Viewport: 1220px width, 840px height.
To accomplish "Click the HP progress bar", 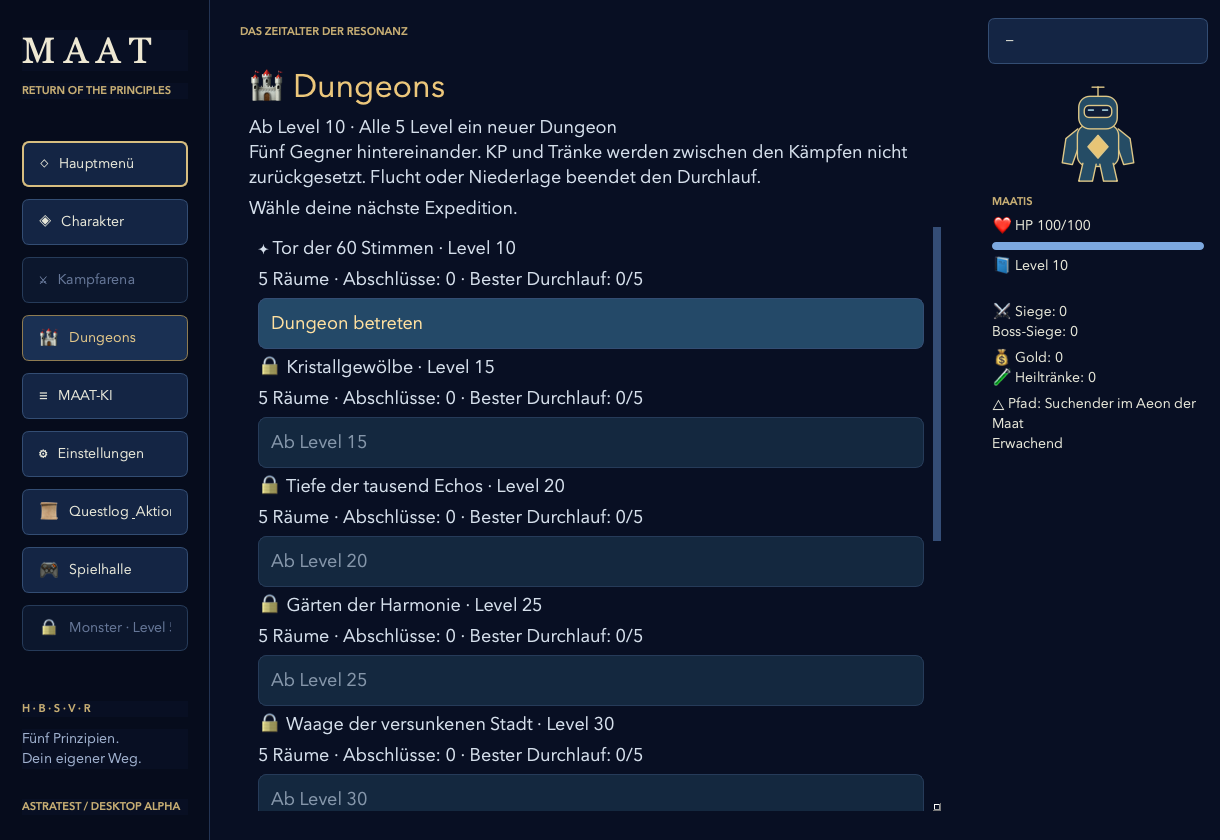I will pyautogui.click(x=1098, y=246).
